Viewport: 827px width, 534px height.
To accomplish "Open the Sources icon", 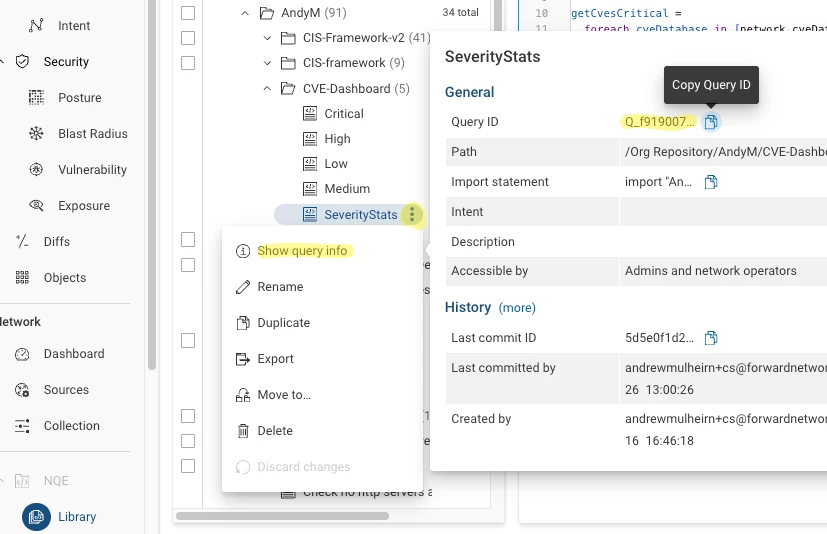I will point(22,390).
